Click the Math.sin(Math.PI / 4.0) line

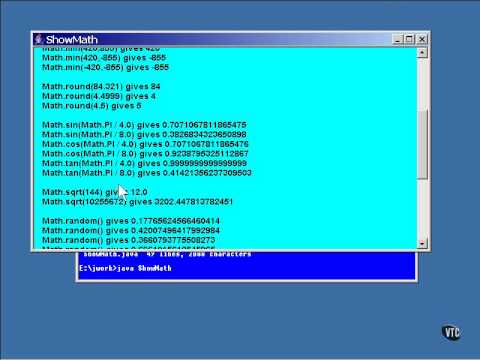click(144, 125)
